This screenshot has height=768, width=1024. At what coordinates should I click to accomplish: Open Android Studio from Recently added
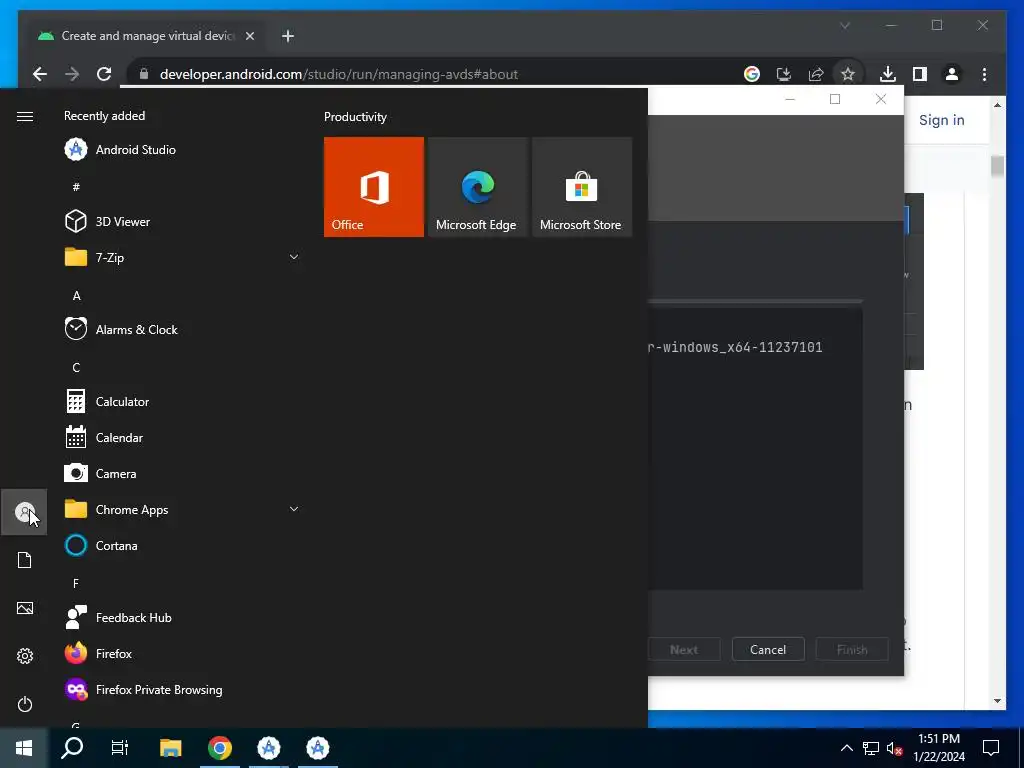(182, 150)
